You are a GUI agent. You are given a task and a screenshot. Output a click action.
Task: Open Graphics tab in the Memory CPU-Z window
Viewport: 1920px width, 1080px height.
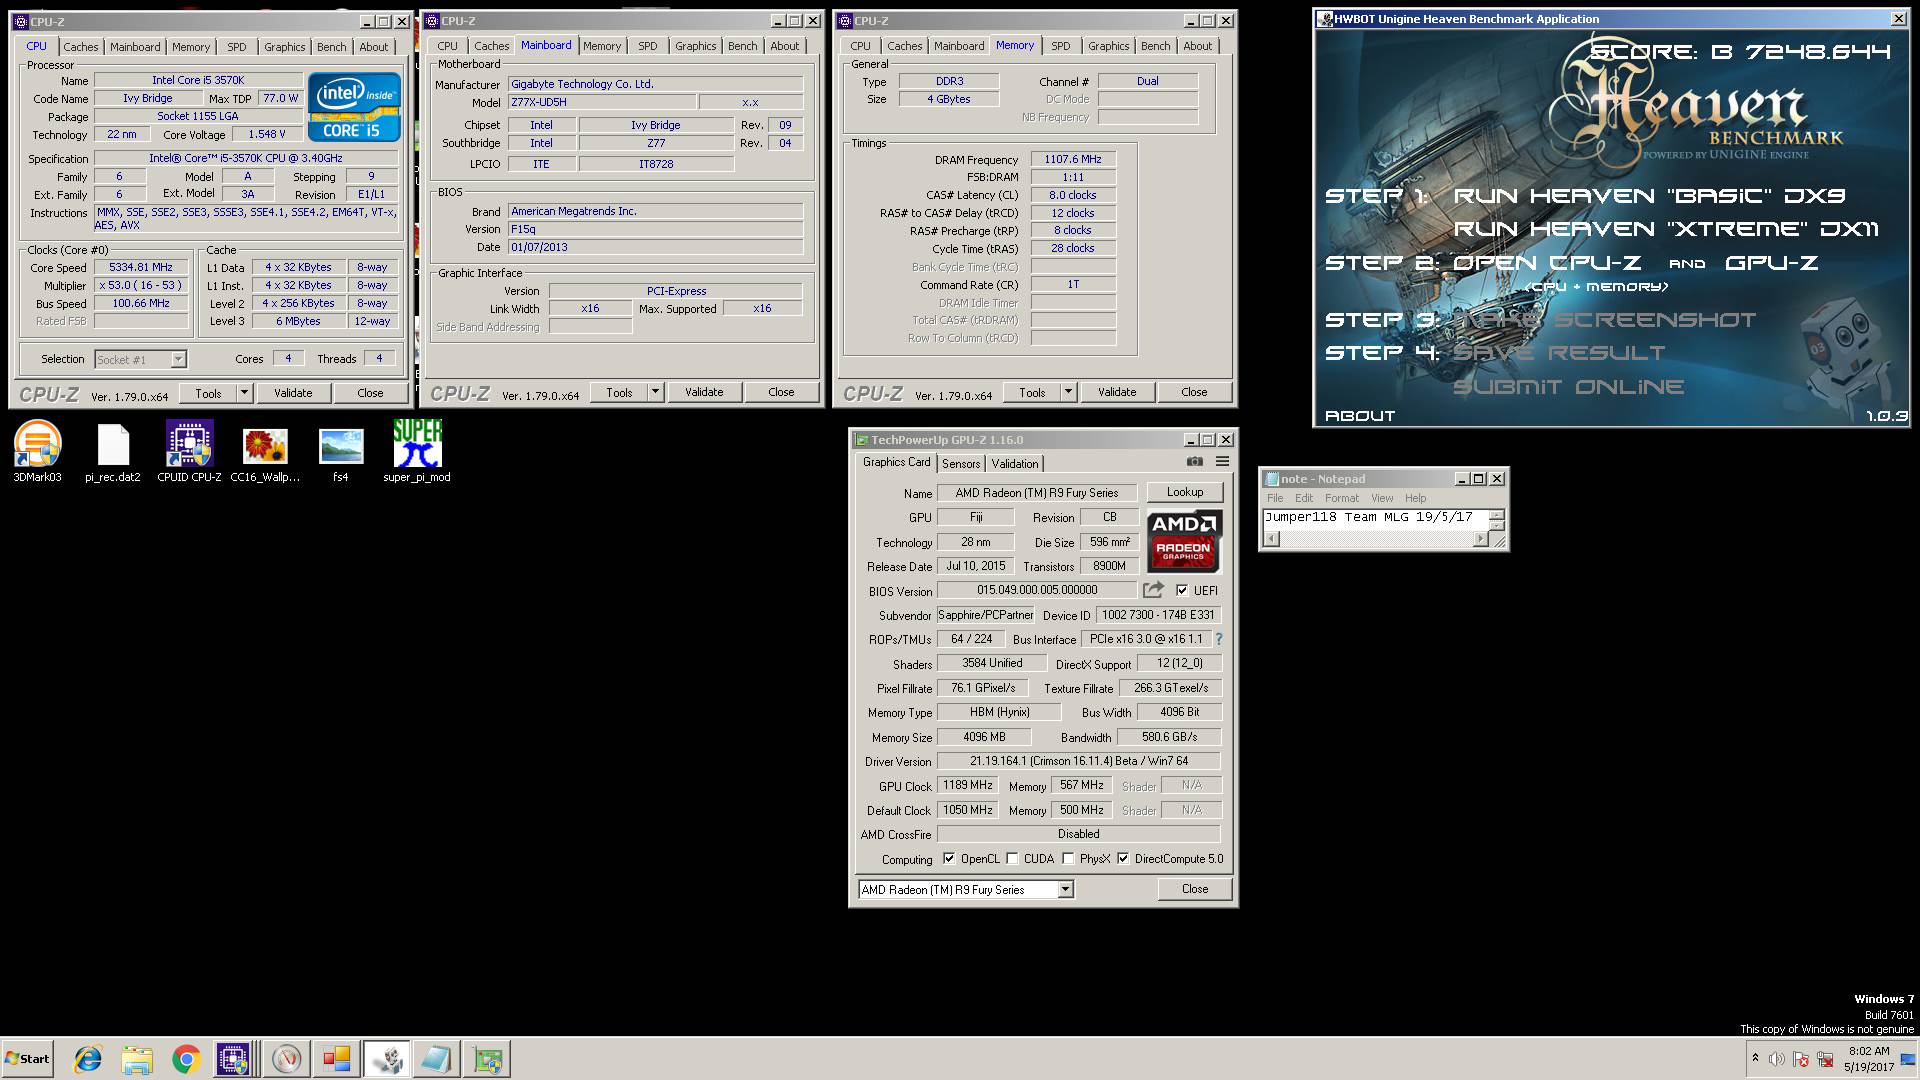[x=1108, y=46]
